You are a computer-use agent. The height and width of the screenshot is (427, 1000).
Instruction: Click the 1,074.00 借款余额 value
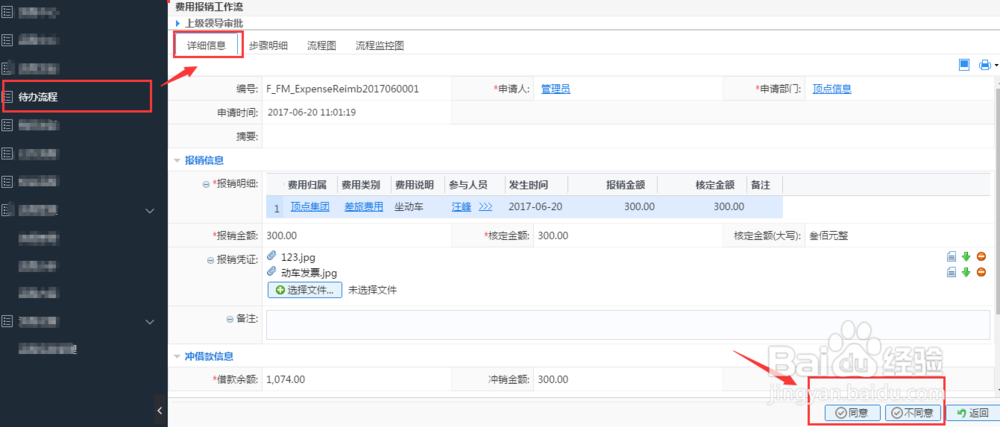(x=286, y=380)
